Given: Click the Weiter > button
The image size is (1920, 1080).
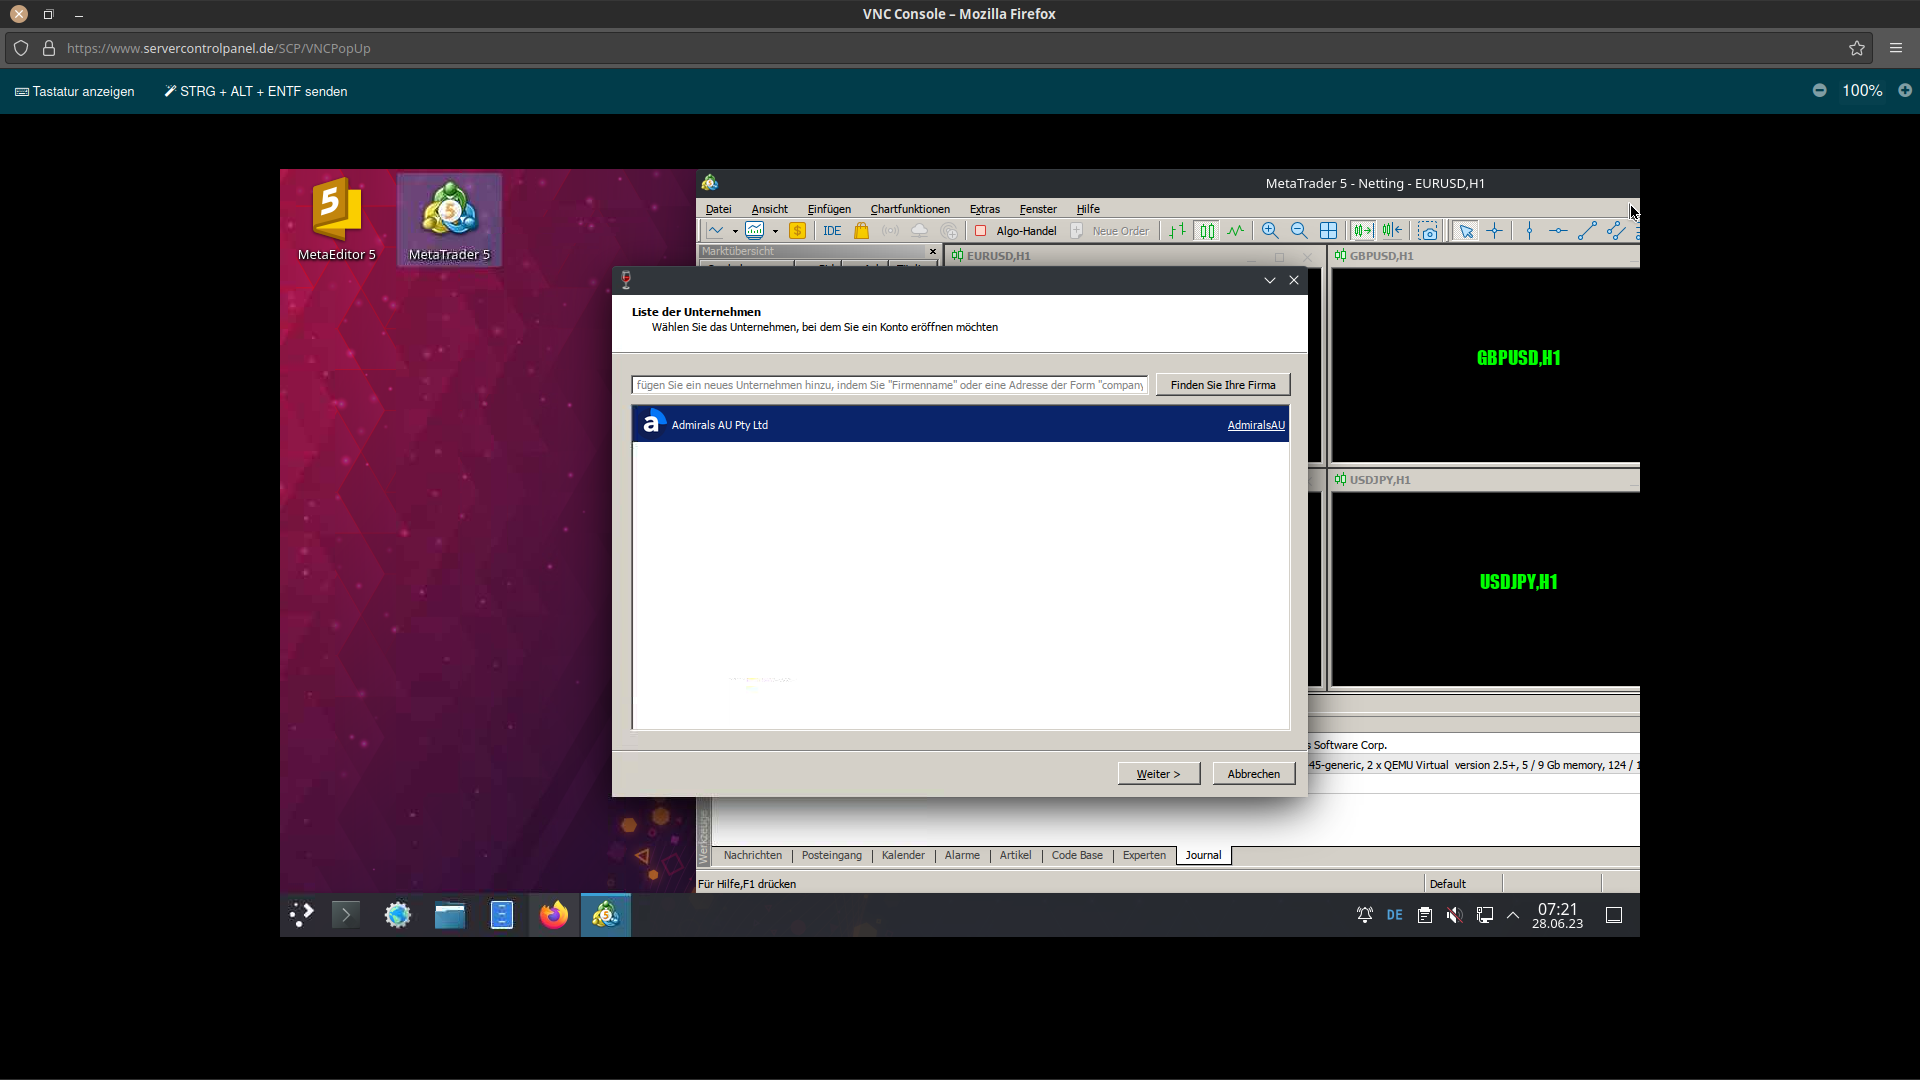Looking at the screenshot, I should 1158,774.
